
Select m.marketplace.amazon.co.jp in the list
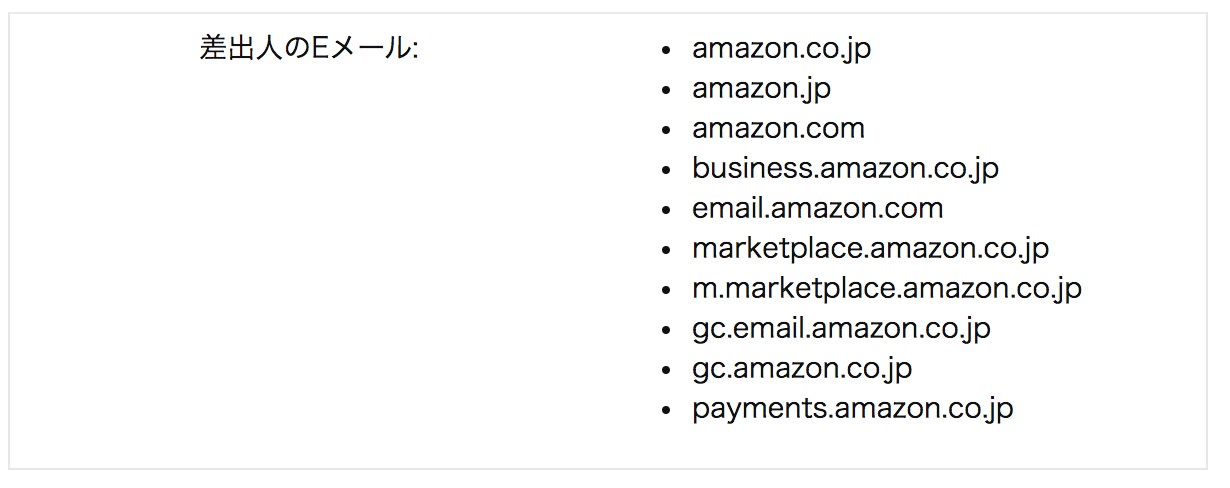[x=886, y=288]
